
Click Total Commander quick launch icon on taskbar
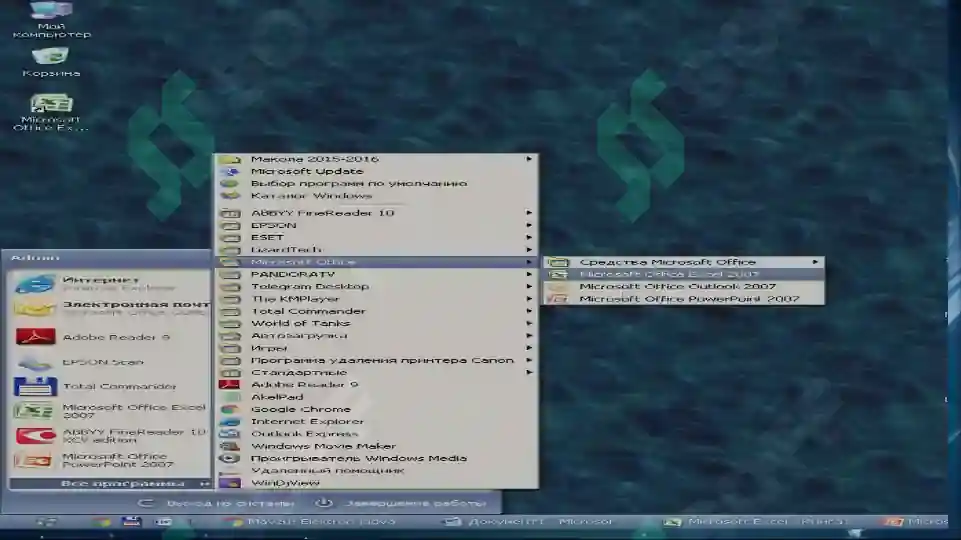[132, 522]
